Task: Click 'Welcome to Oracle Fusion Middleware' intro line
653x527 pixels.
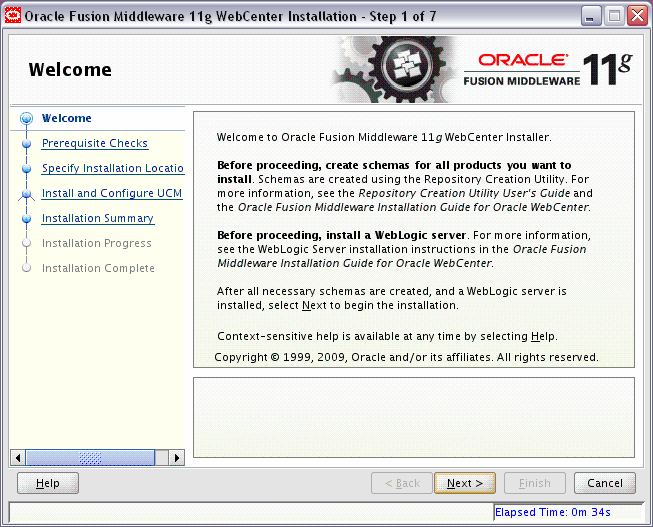Action: (384, 137)
